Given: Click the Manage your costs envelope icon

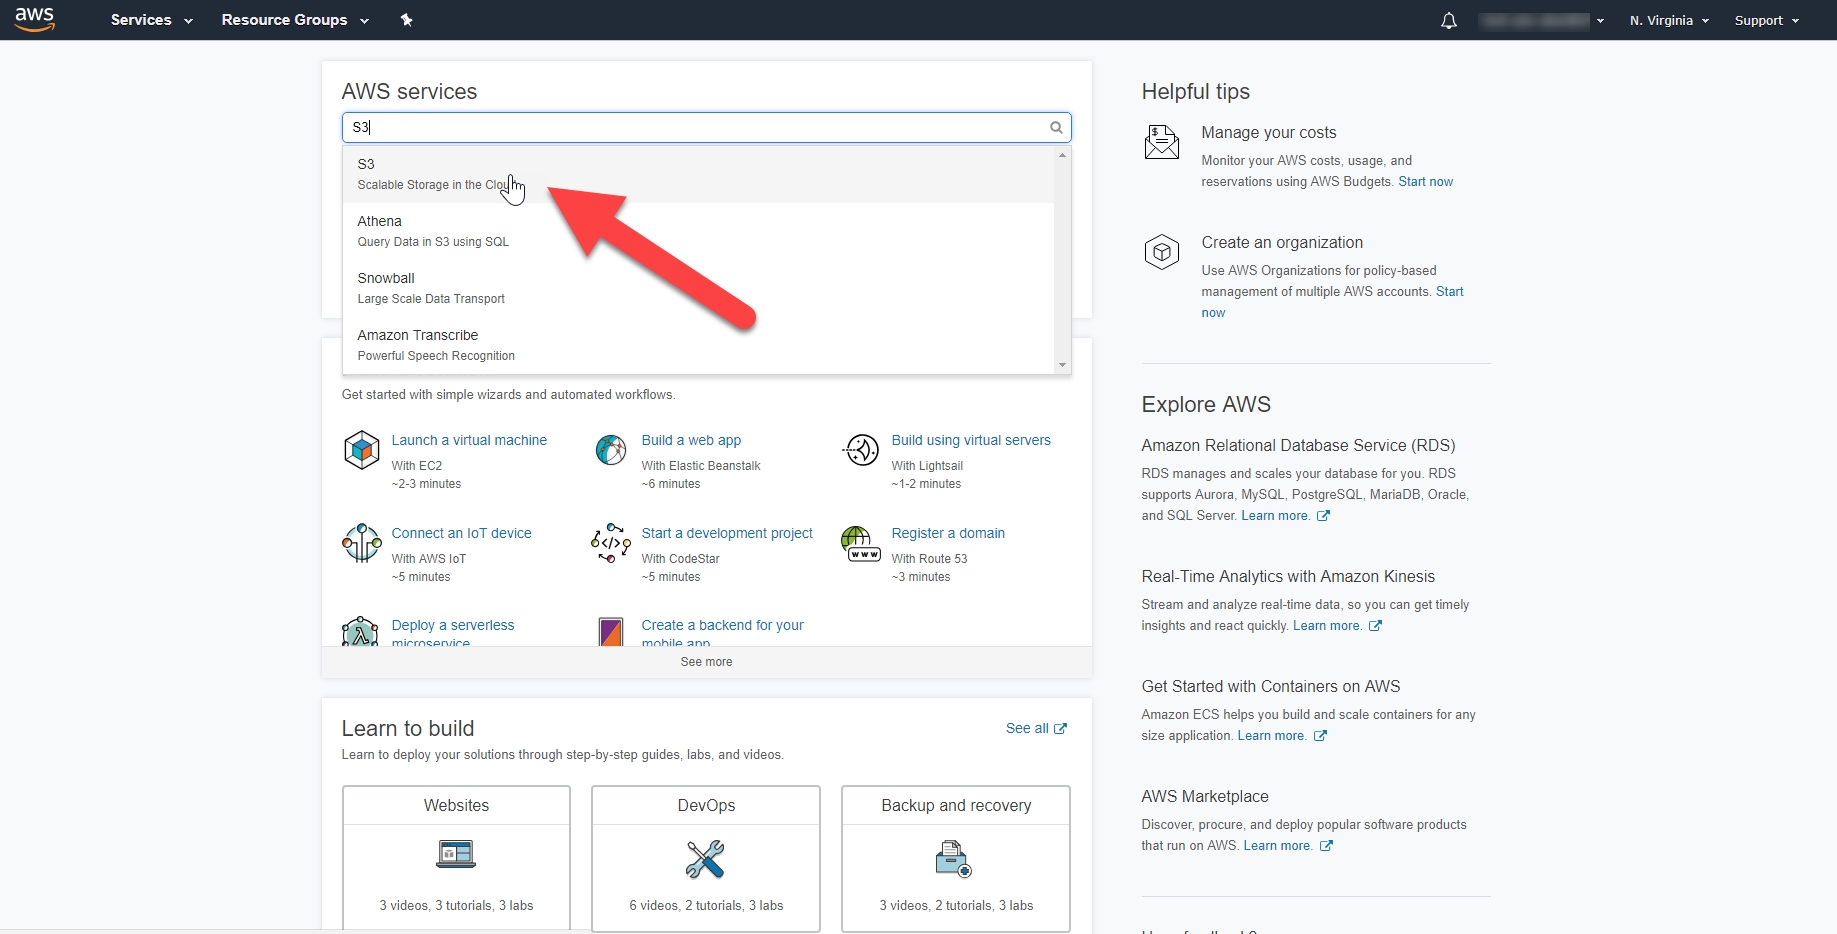Looking at the screenshot, I should click(1162, 142).
